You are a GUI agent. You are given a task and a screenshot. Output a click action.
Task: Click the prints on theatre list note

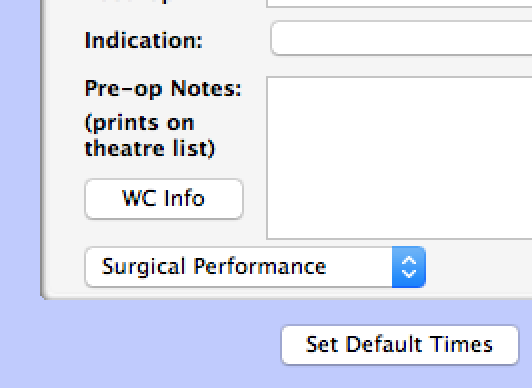(x=150, y=136)
